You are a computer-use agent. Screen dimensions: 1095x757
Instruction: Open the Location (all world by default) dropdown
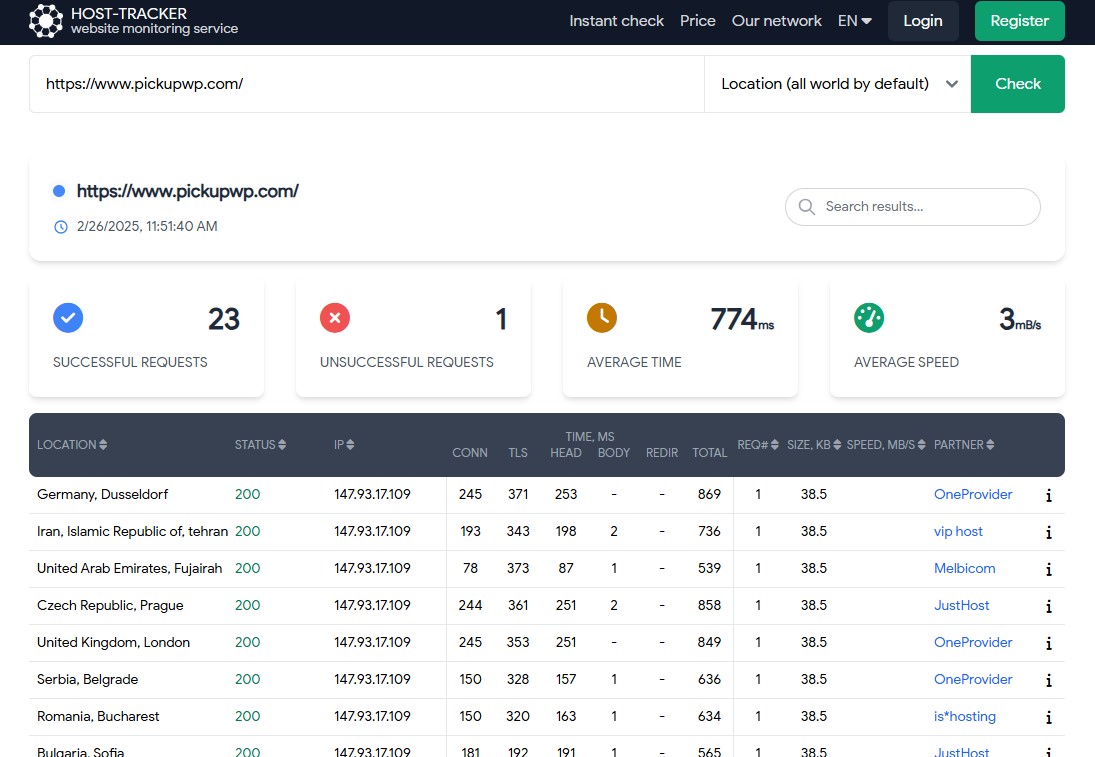click(x=838, y=84)
